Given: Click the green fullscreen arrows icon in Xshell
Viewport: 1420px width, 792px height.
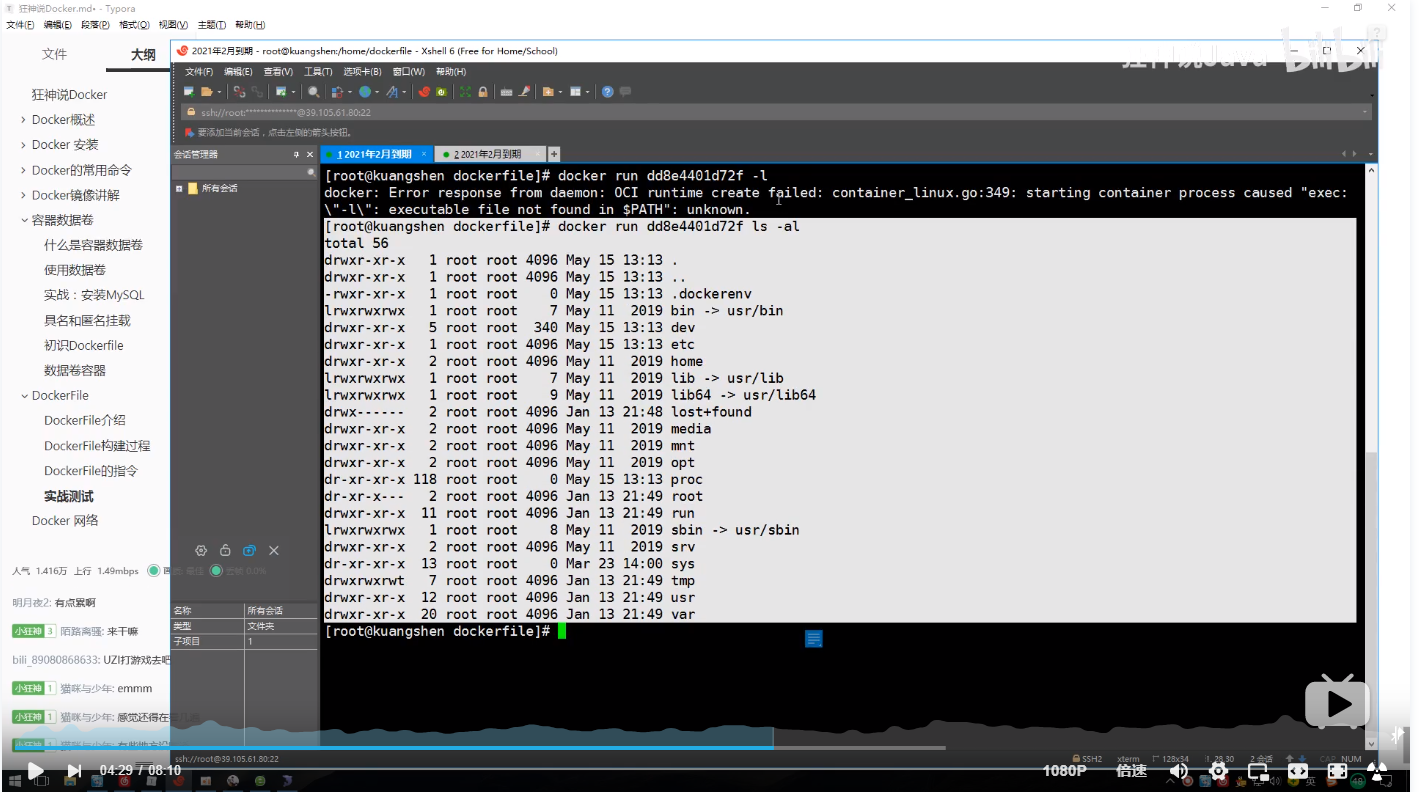Looking at the screenshot, I should 465,91.
